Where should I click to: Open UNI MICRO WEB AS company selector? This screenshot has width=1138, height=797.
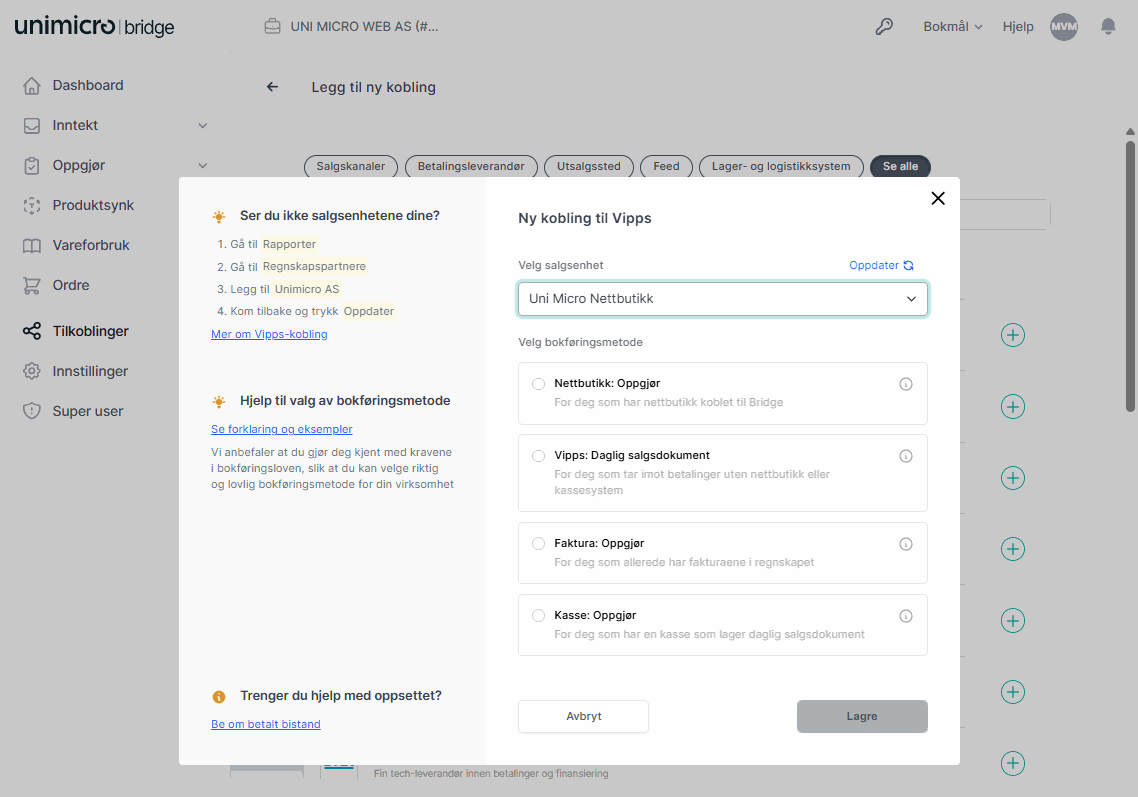(351, 27)
